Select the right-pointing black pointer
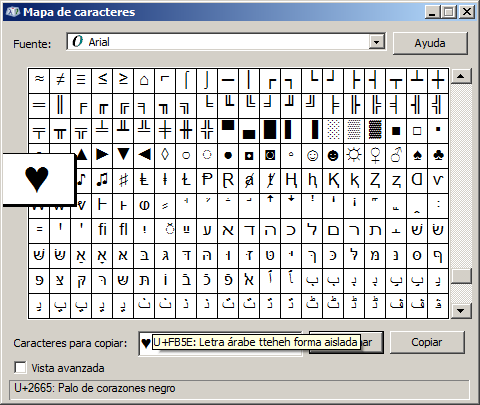Viewport: 480px width, 405px height. [102, 155]
